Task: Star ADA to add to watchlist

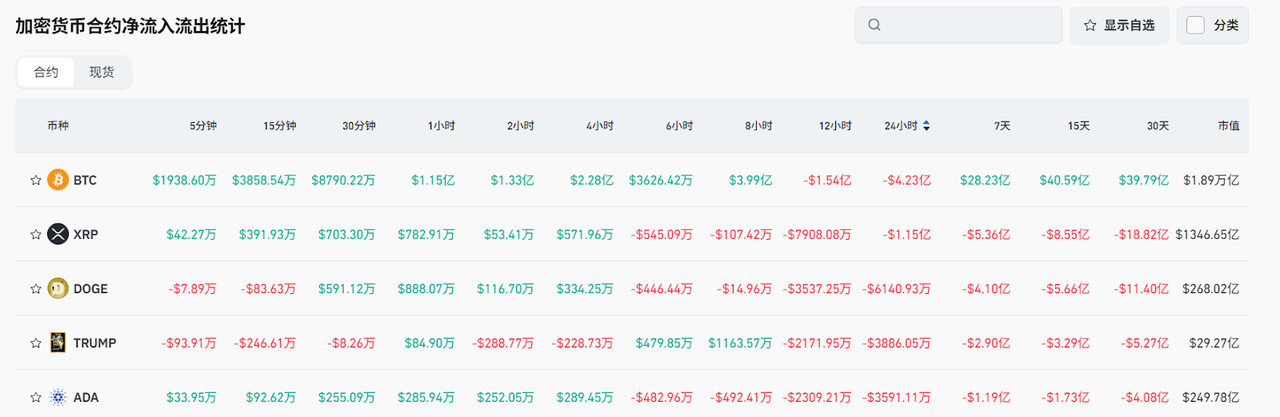Action: point(36,397)
